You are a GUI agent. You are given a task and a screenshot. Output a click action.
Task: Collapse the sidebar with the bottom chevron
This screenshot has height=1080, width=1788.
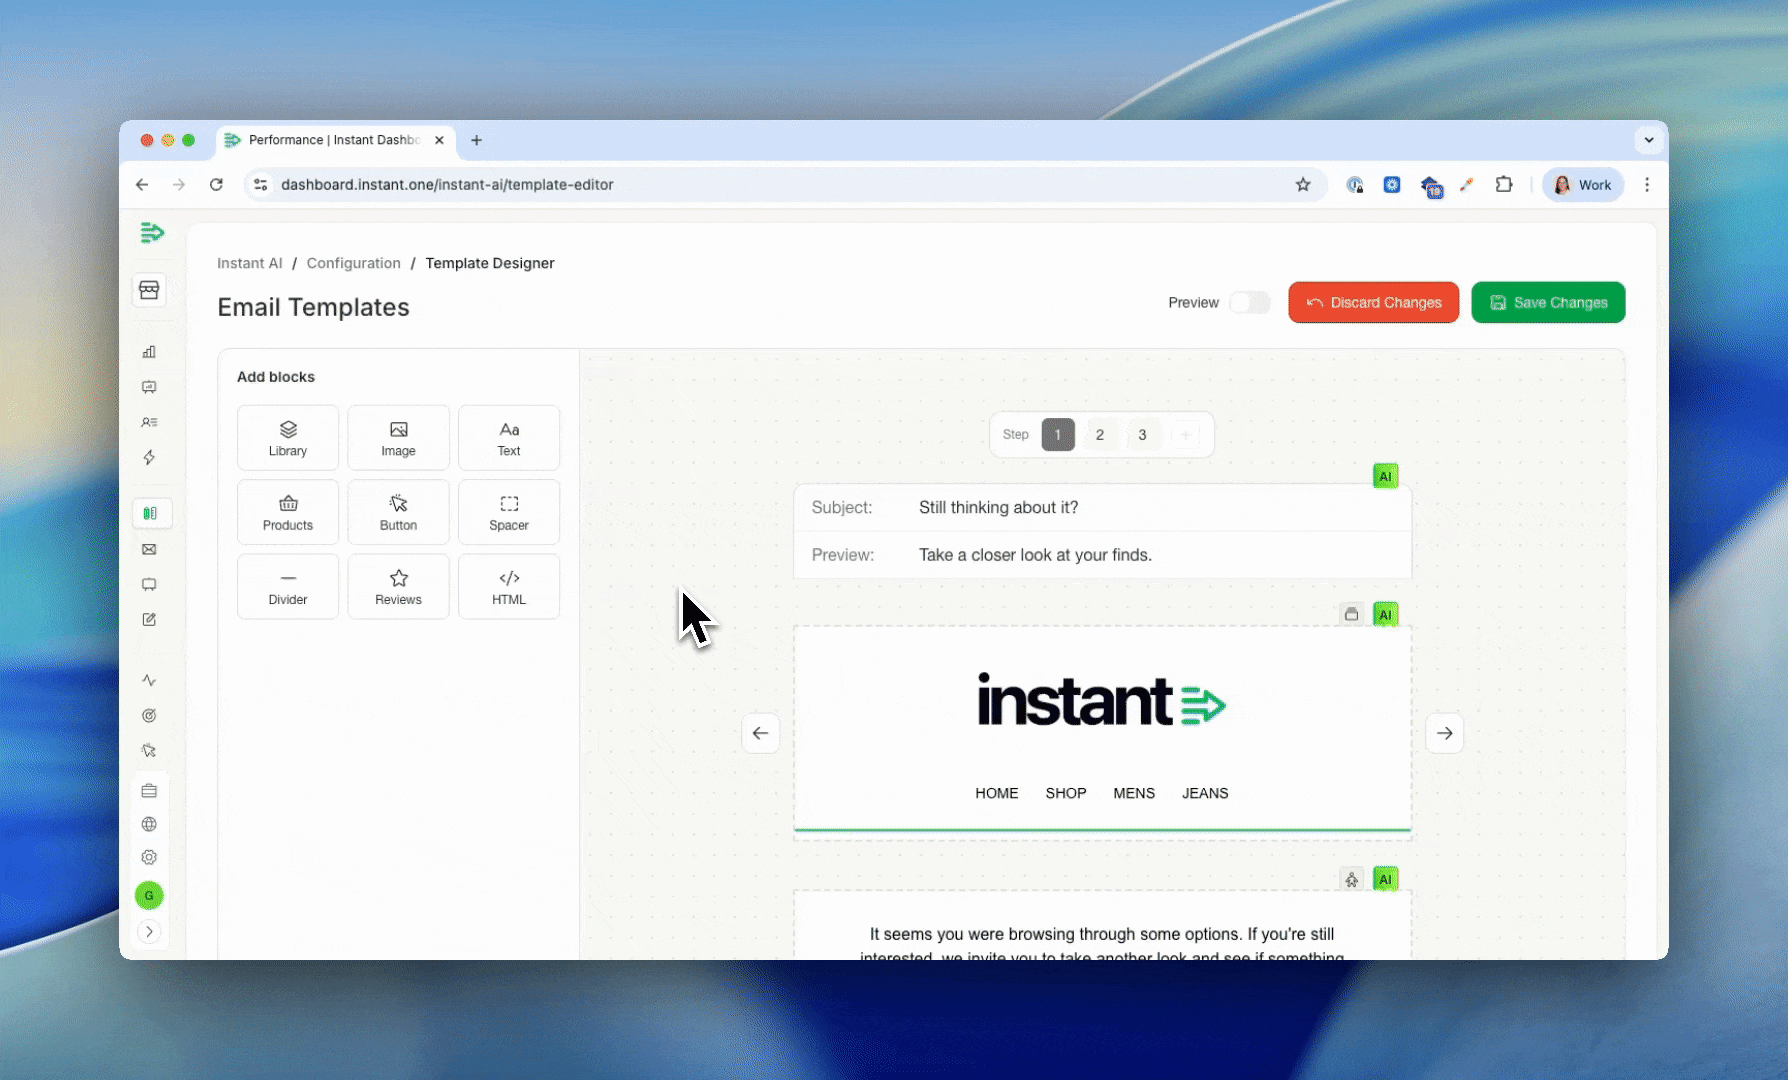149,931
